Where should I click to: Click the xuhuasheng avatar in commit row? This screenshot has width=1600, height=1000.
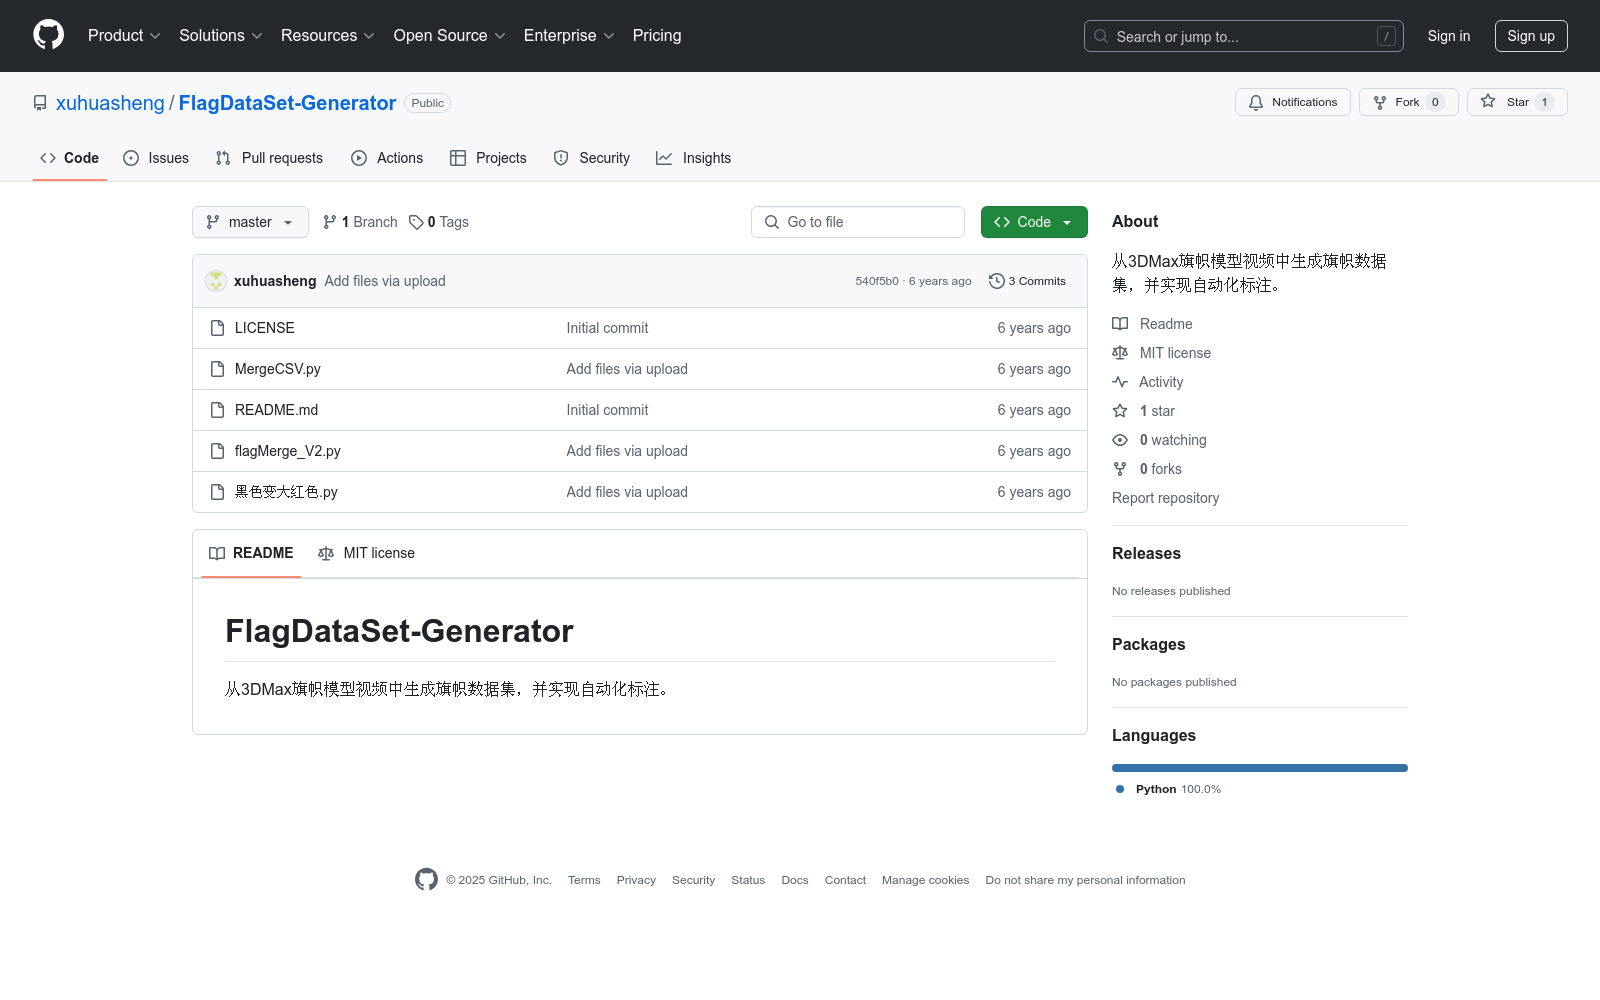[216, 281]
